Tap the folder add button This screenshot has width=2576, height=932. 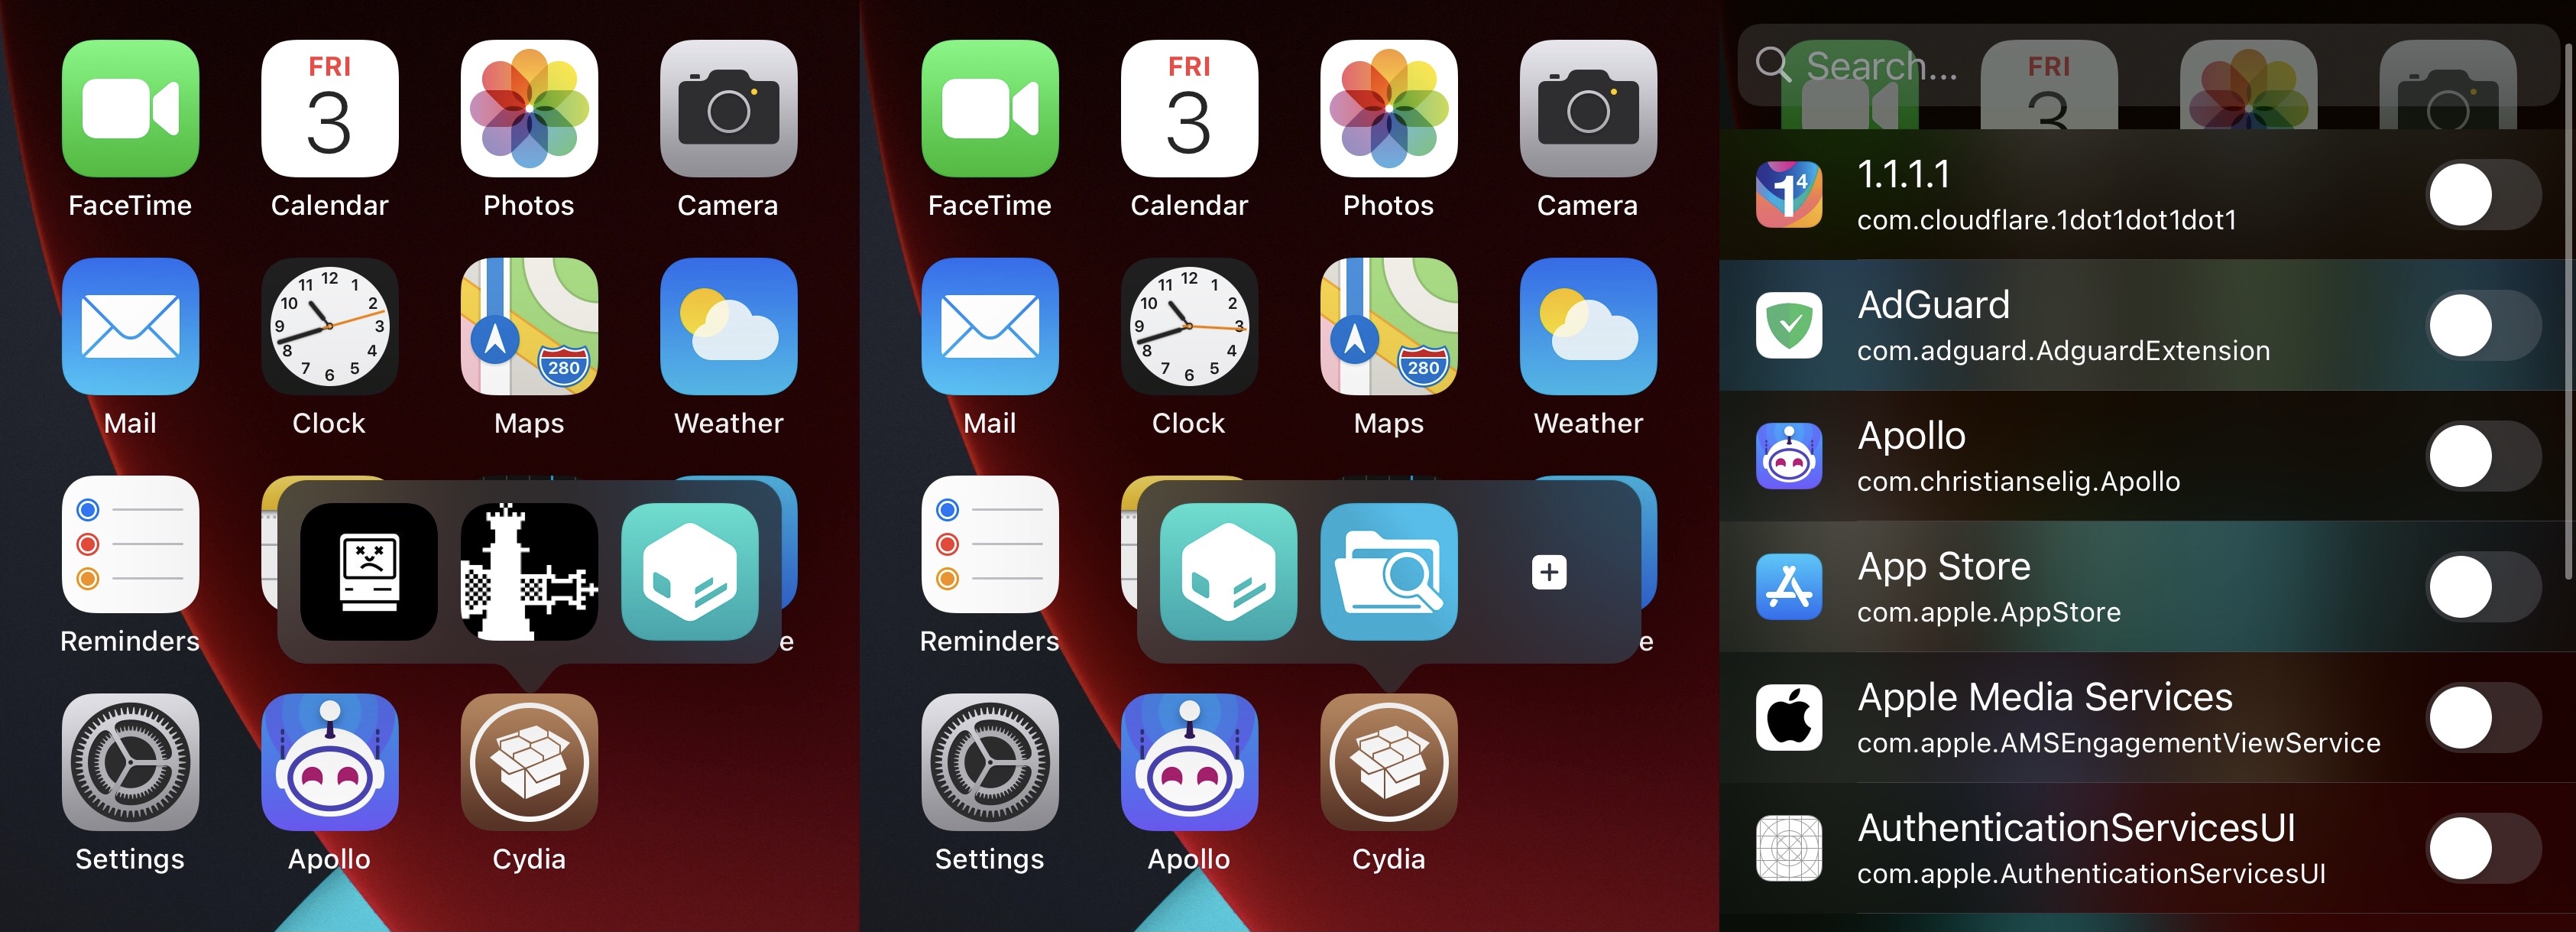click(x=1549, y=572)
